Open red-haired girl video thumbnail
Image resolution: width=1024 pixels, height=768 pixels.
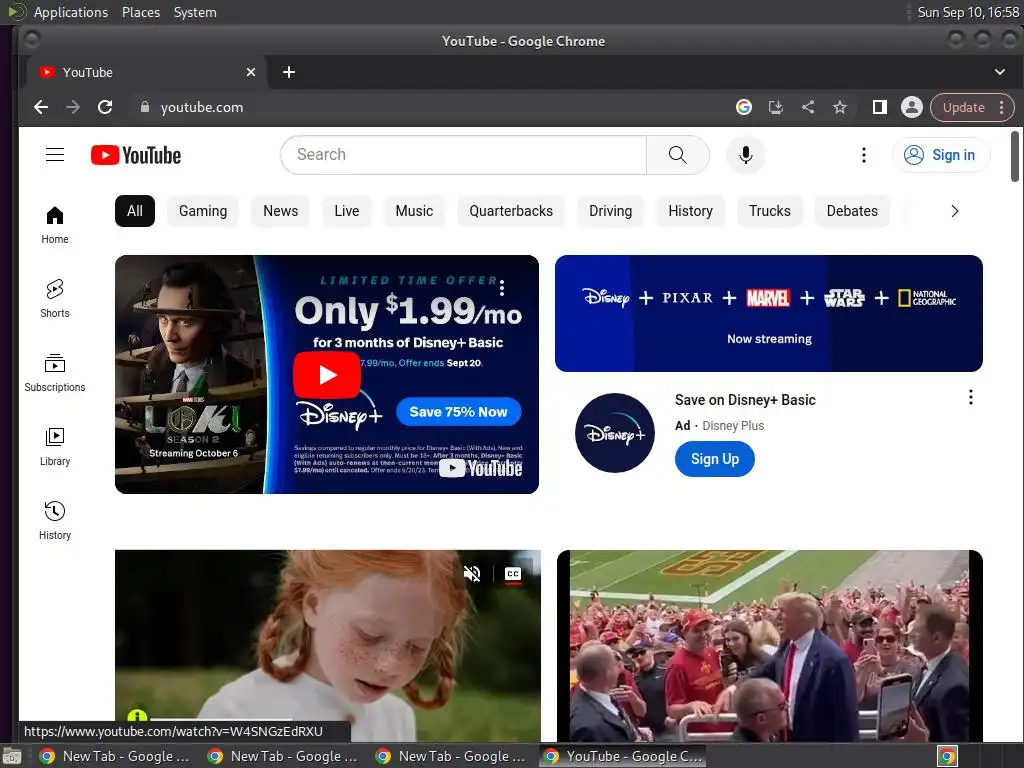coord(328,645)
